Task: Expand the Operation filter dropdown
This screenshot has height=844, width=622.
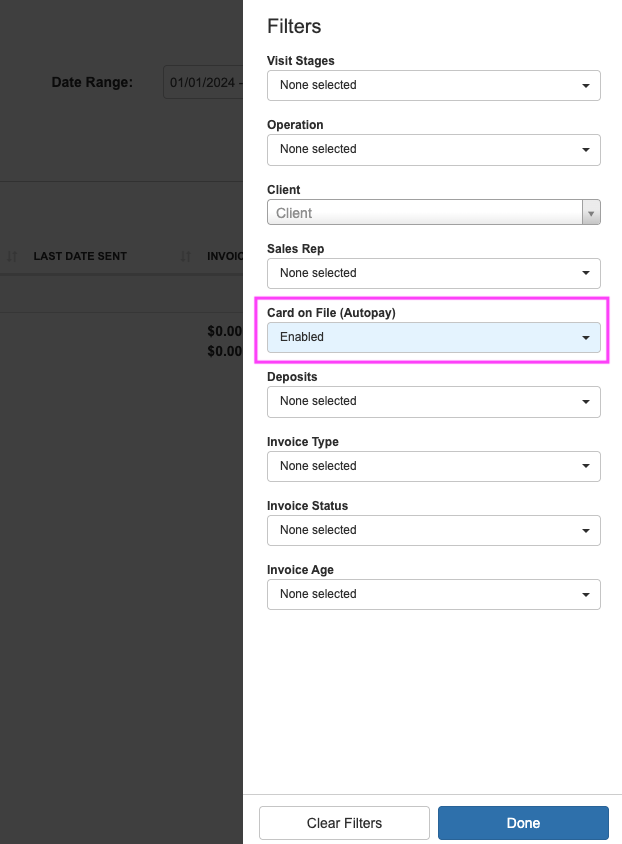Action: [433, 150]
